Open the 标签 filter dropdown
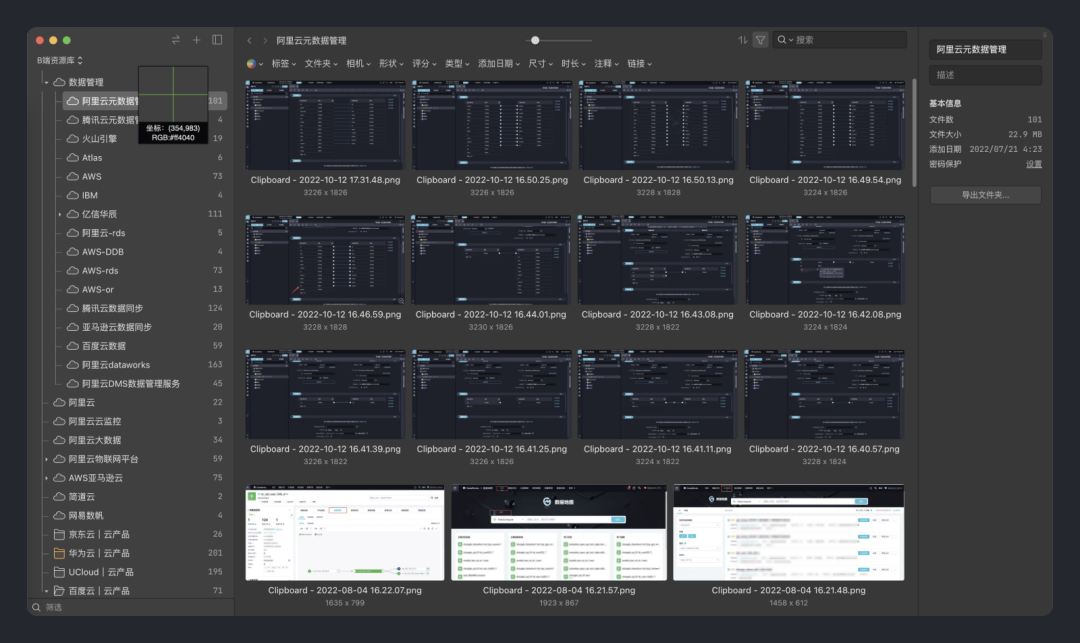Screen dimensions: 1080x643 click(x=284, y=63)
